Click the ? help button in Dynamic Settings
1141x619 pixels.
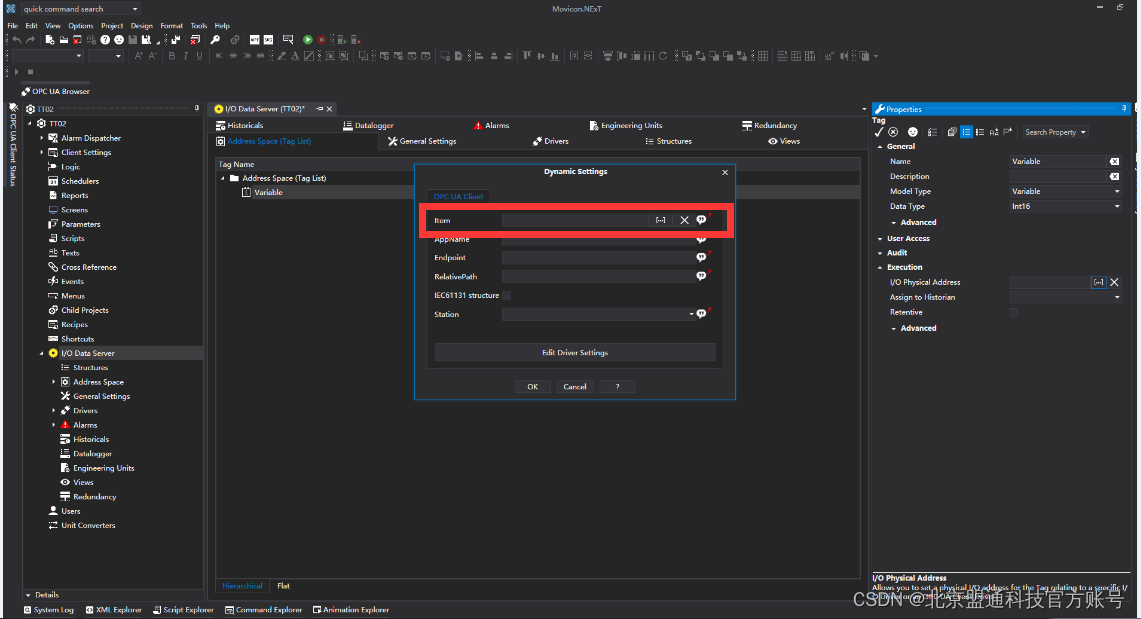(617, 387)
